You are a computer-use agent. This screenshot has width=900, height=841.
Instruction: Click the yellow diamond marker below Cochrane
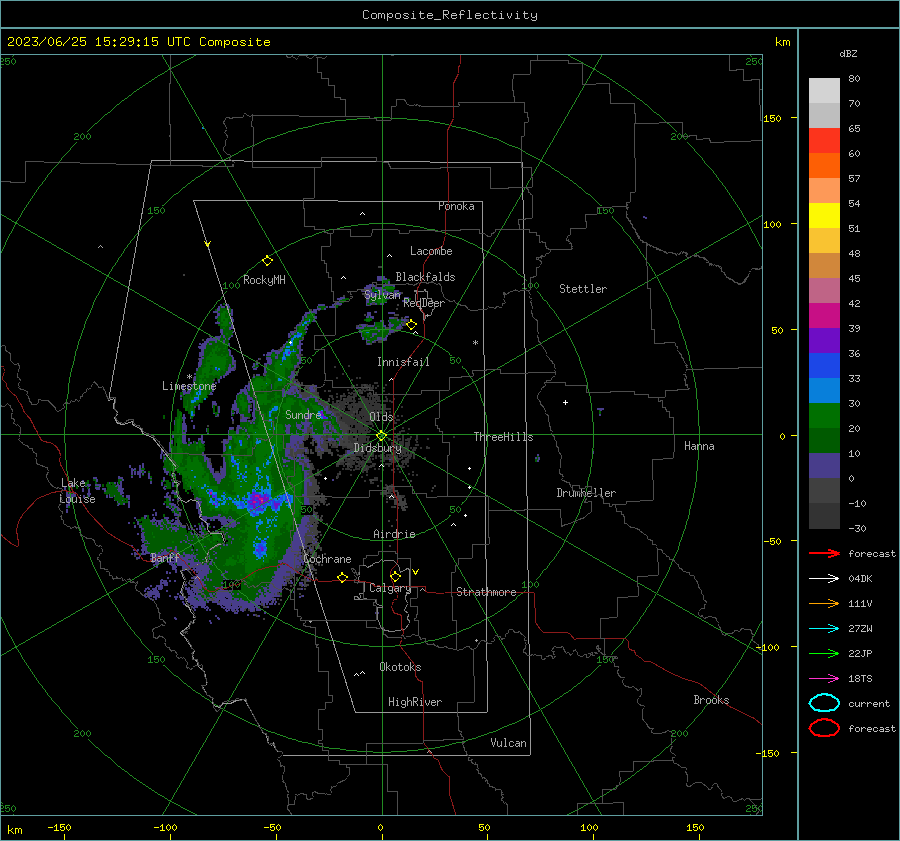(342, 577)
